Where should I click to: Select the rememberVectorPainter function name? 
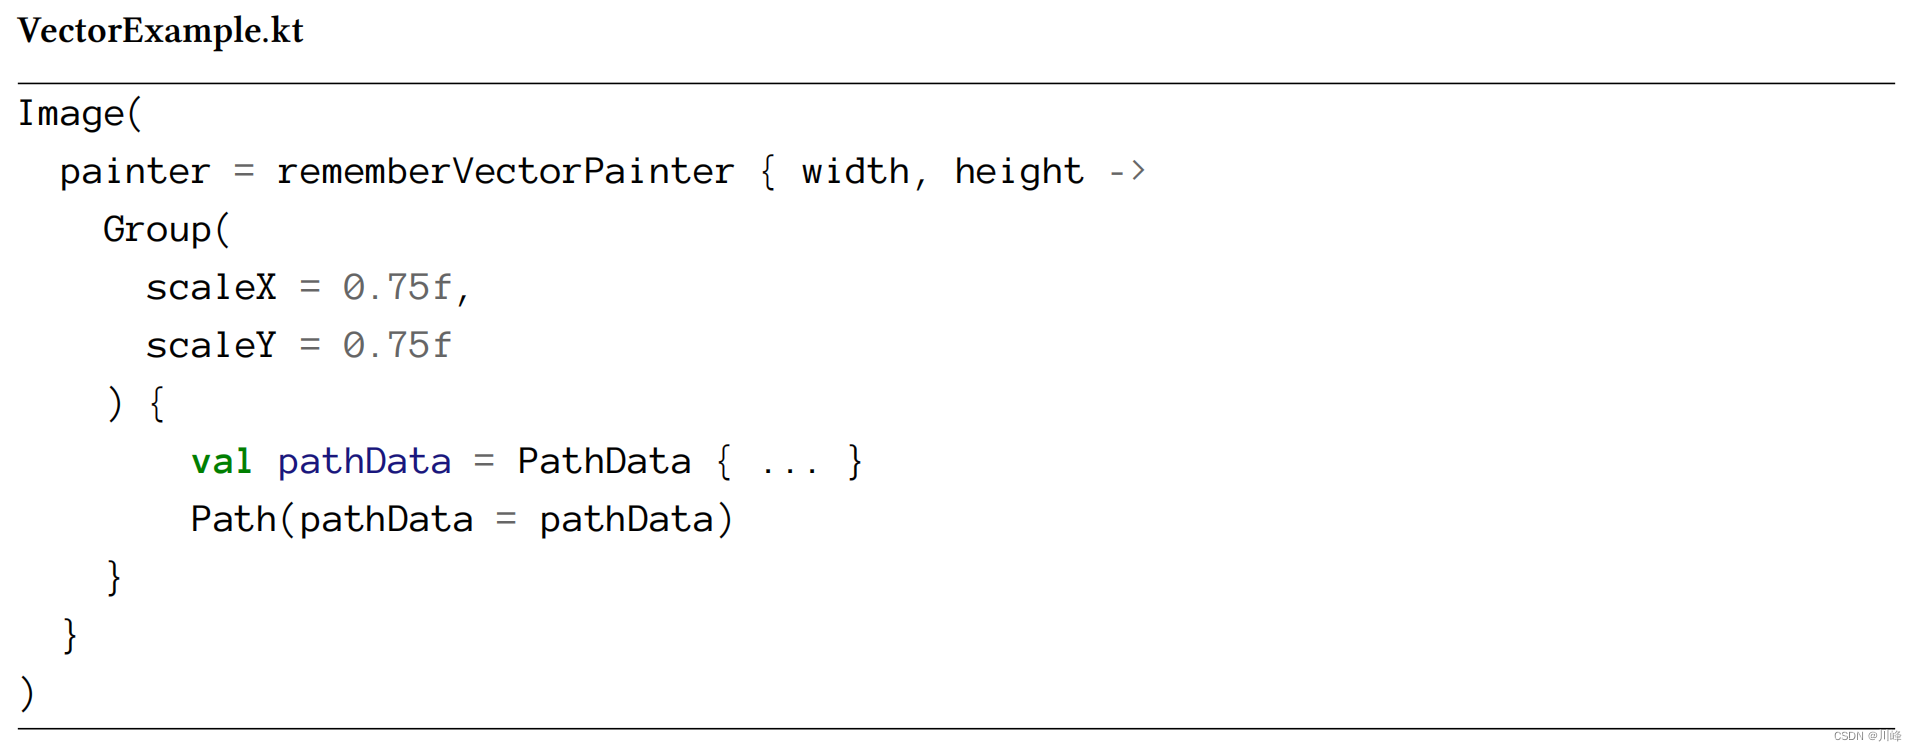pyautogui.click(x=505, y=172)
